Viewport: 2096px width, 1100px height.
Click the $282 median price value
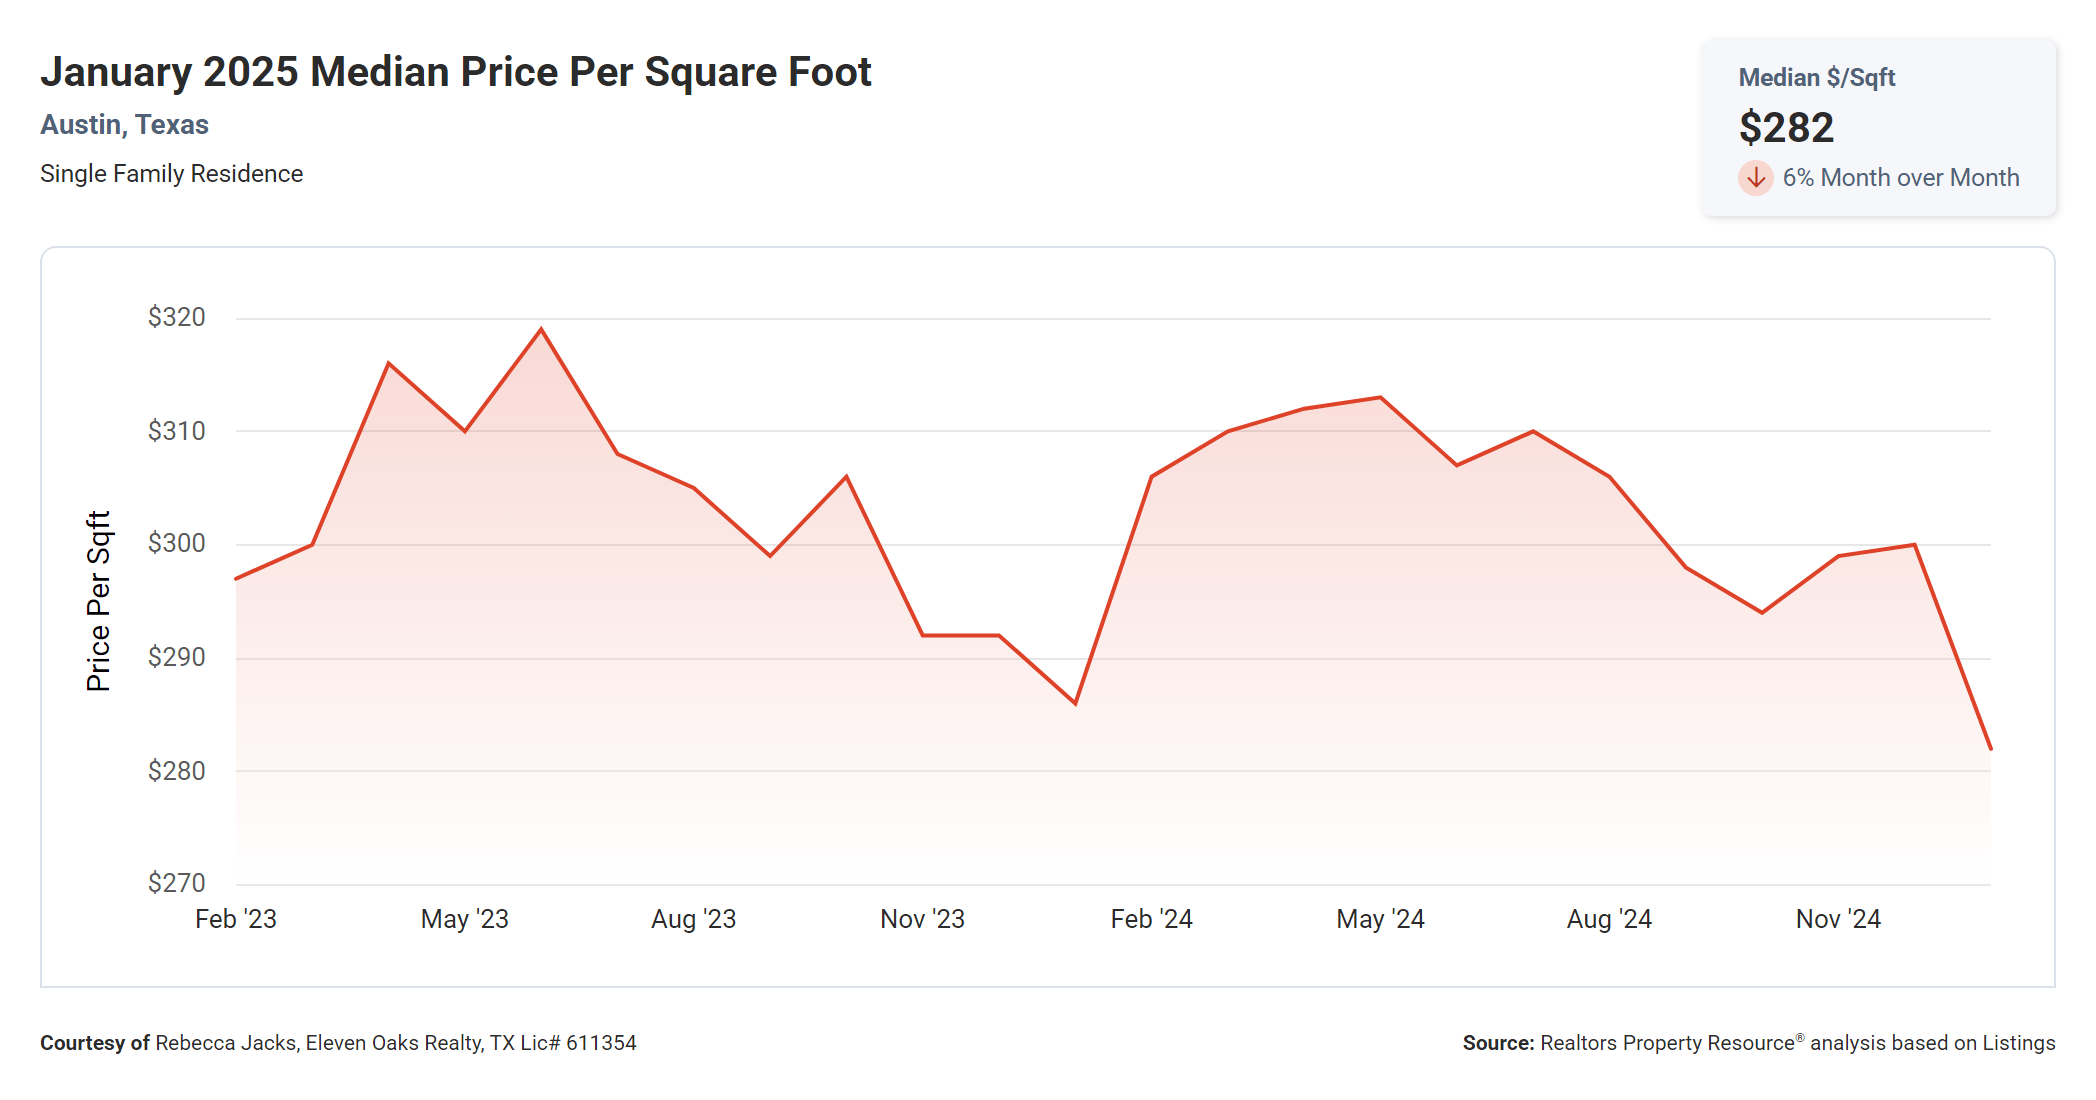pos(1786,128)
